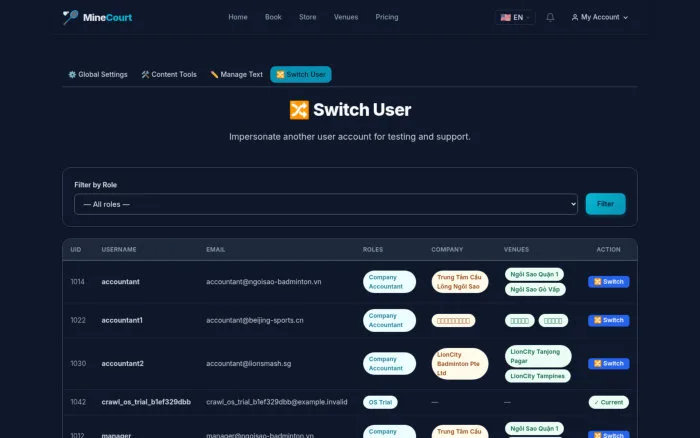The height and width of the screenshot is (438, 700).
Task: Open the Pricing menu item
Action: point(387,17)
